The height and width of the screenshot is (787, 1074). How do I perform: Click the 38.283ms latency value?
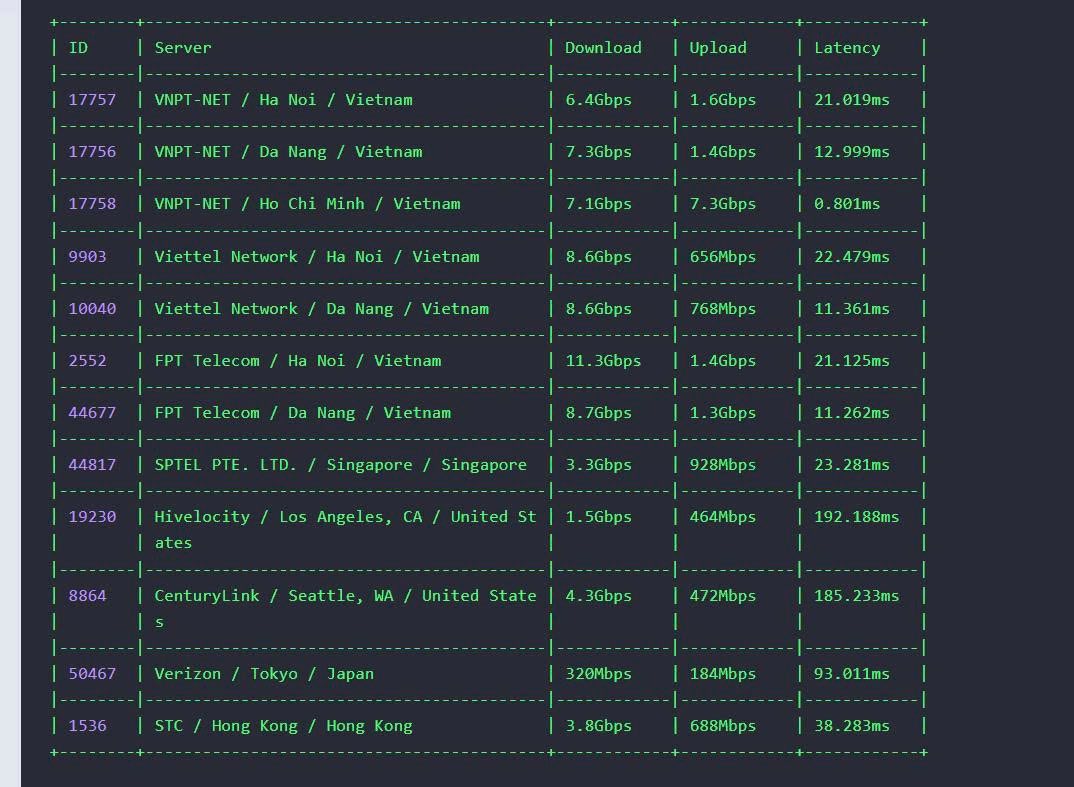(851, 726)
